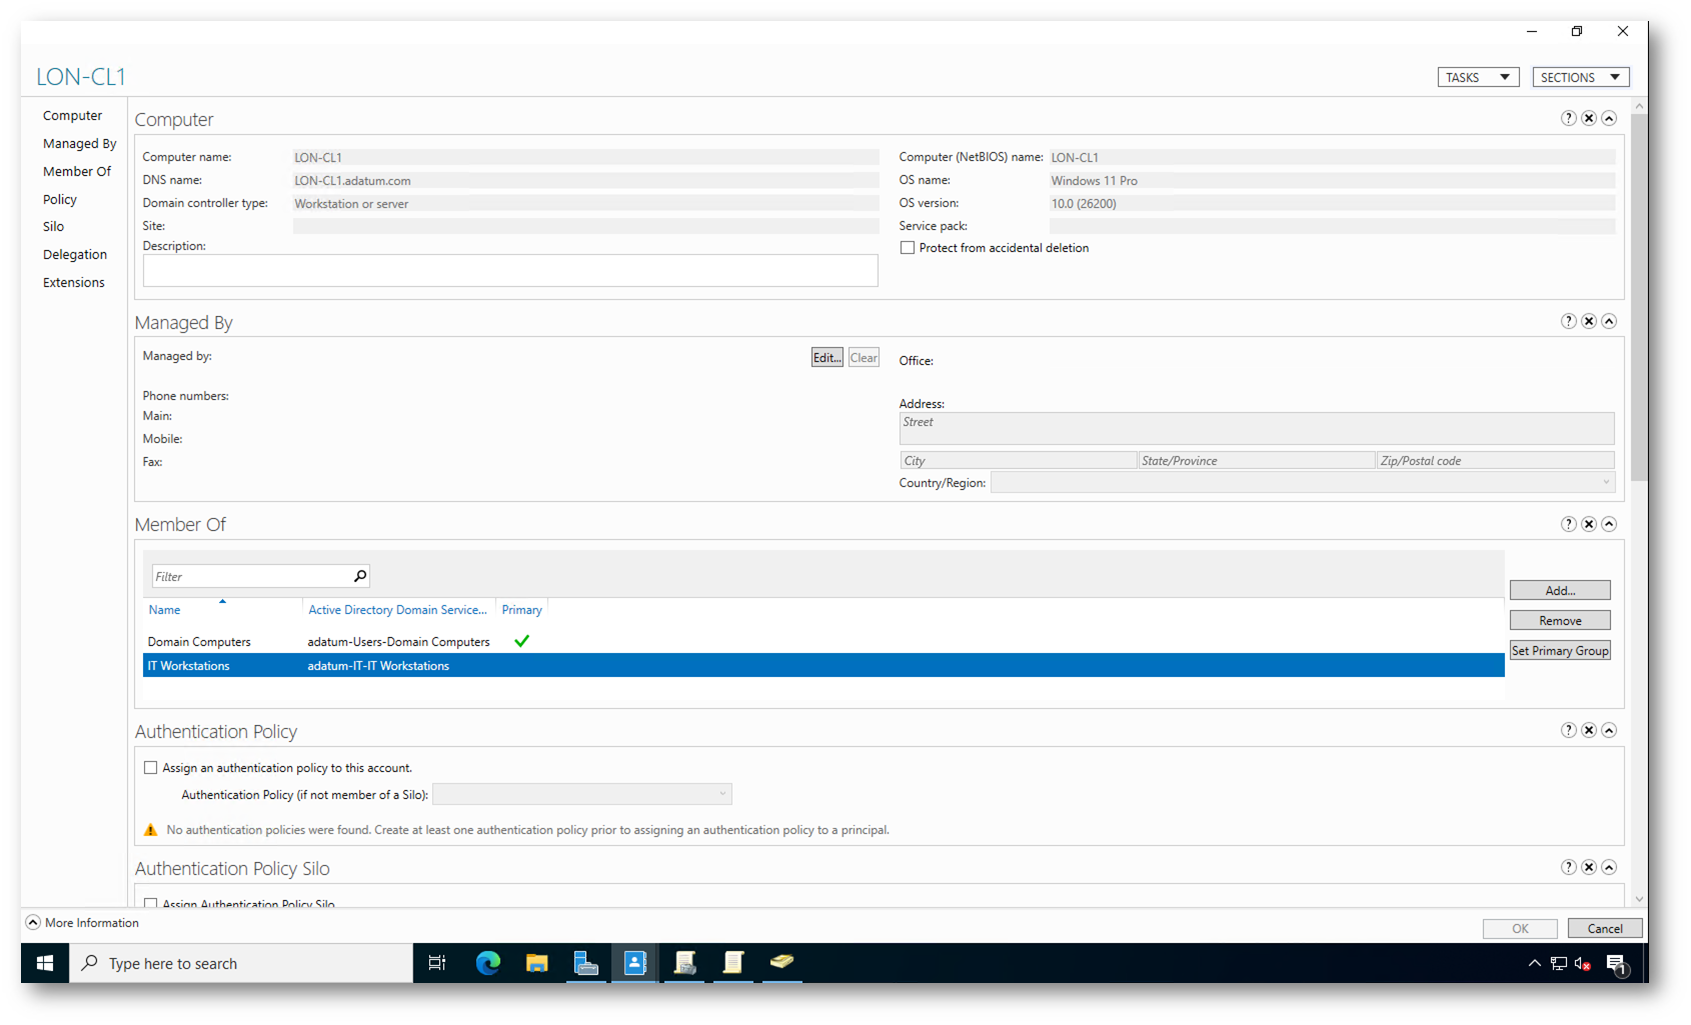This screenshot has height=1025, width=1691.
Task: Open the SECTIONS dropdown menu
Action: tap(1580, 77)
